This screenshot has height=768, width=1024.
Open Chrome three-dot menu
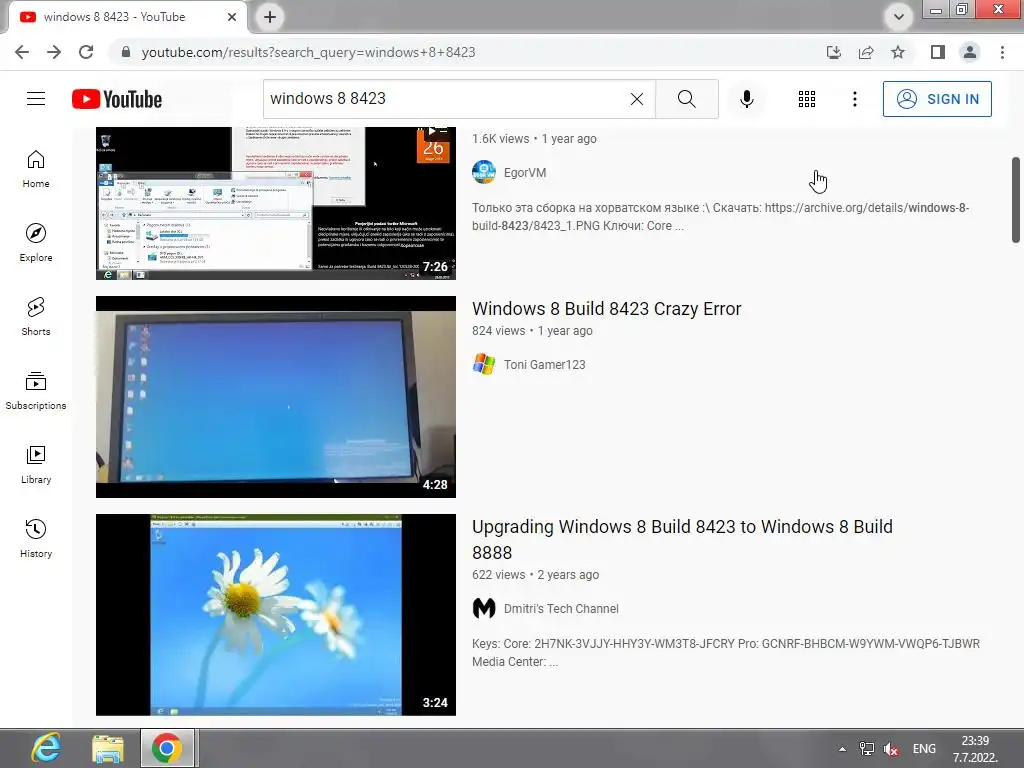(x=1002, y=52)
